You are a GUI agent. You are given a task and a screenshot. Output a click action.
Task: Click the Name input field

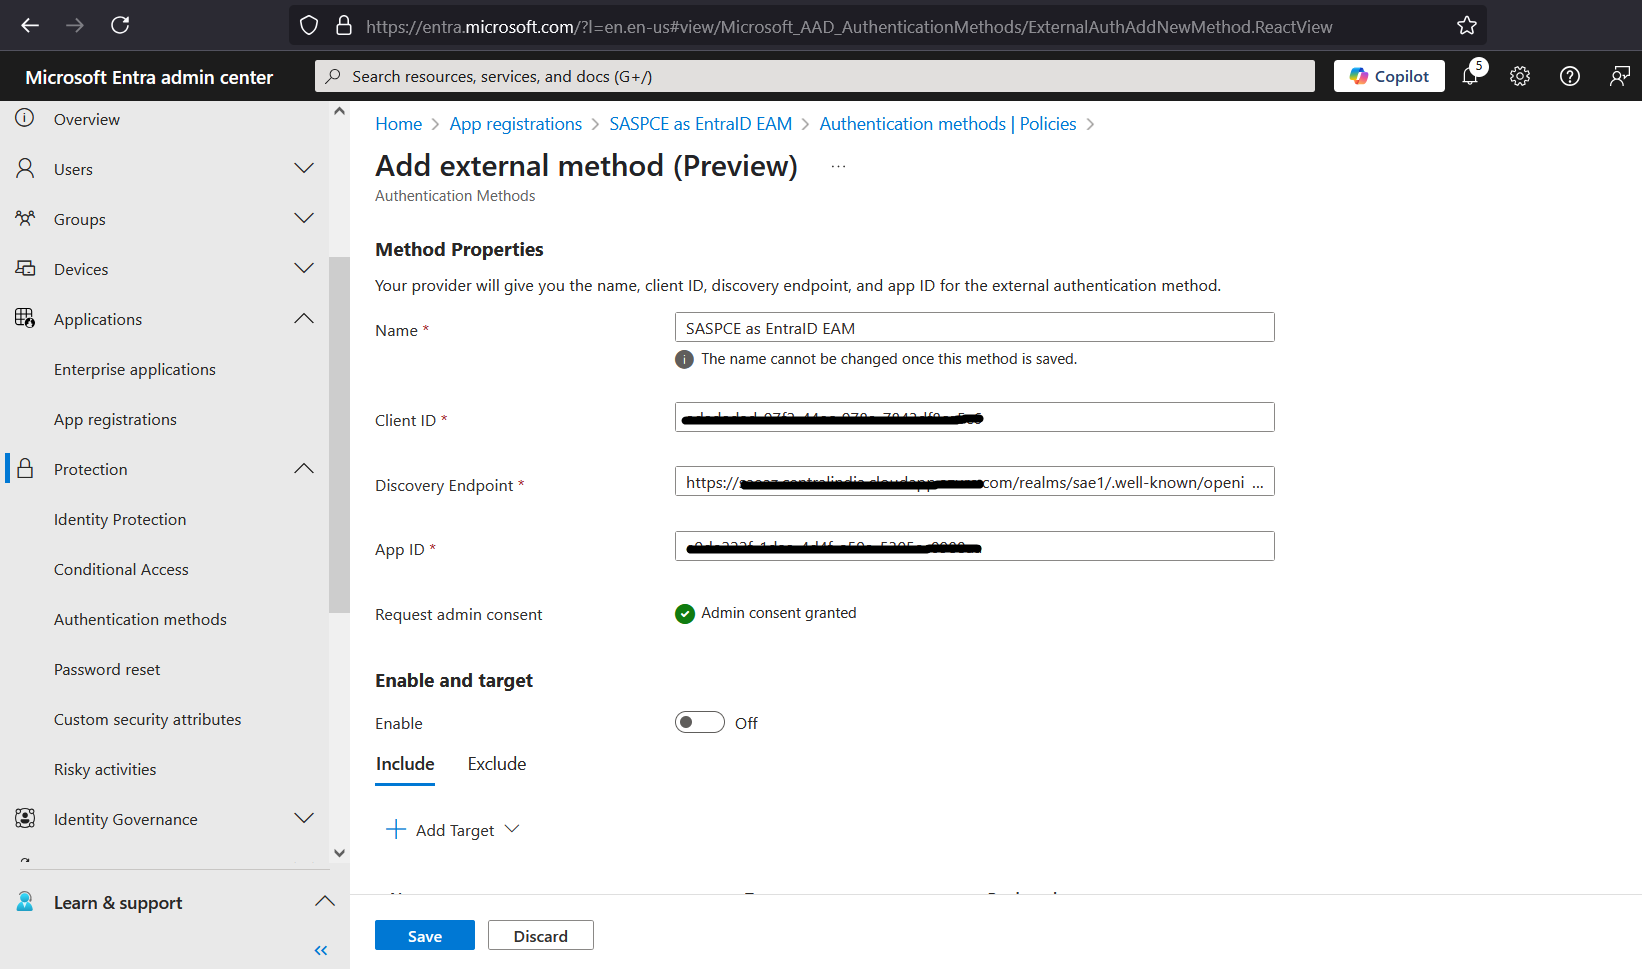click(974, 328)
